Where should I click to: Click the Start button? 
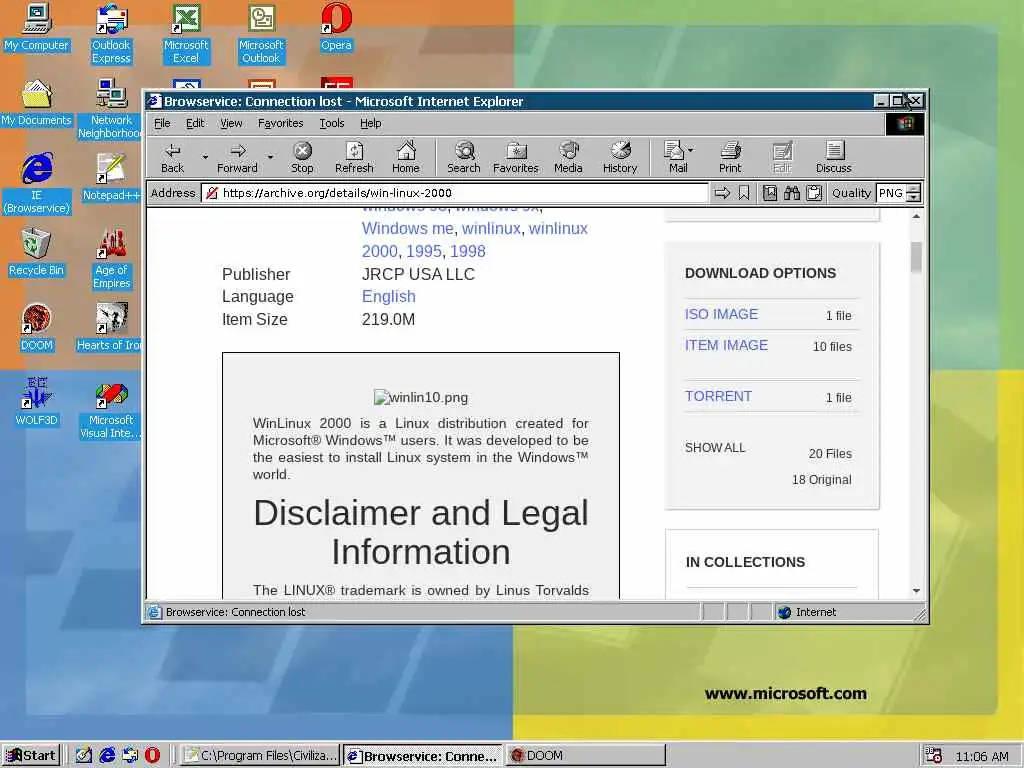tap(31, 756)
